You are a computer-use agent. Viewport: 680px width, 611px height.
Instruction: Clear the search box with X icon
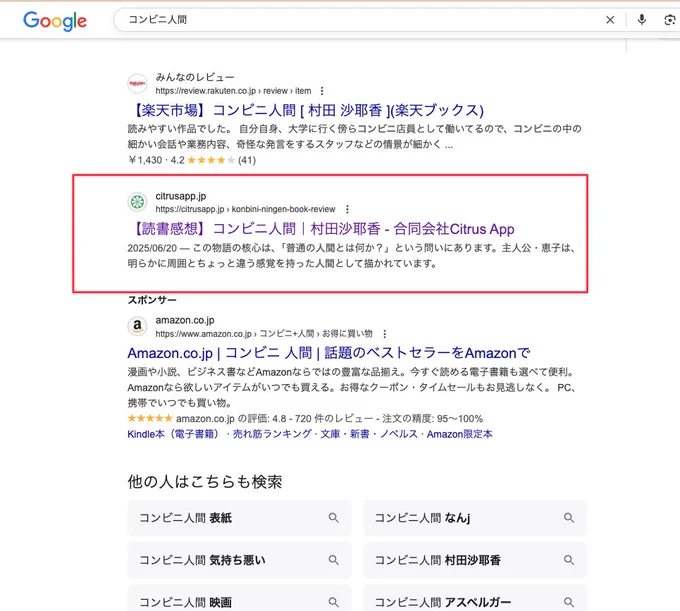coord(610,20)
